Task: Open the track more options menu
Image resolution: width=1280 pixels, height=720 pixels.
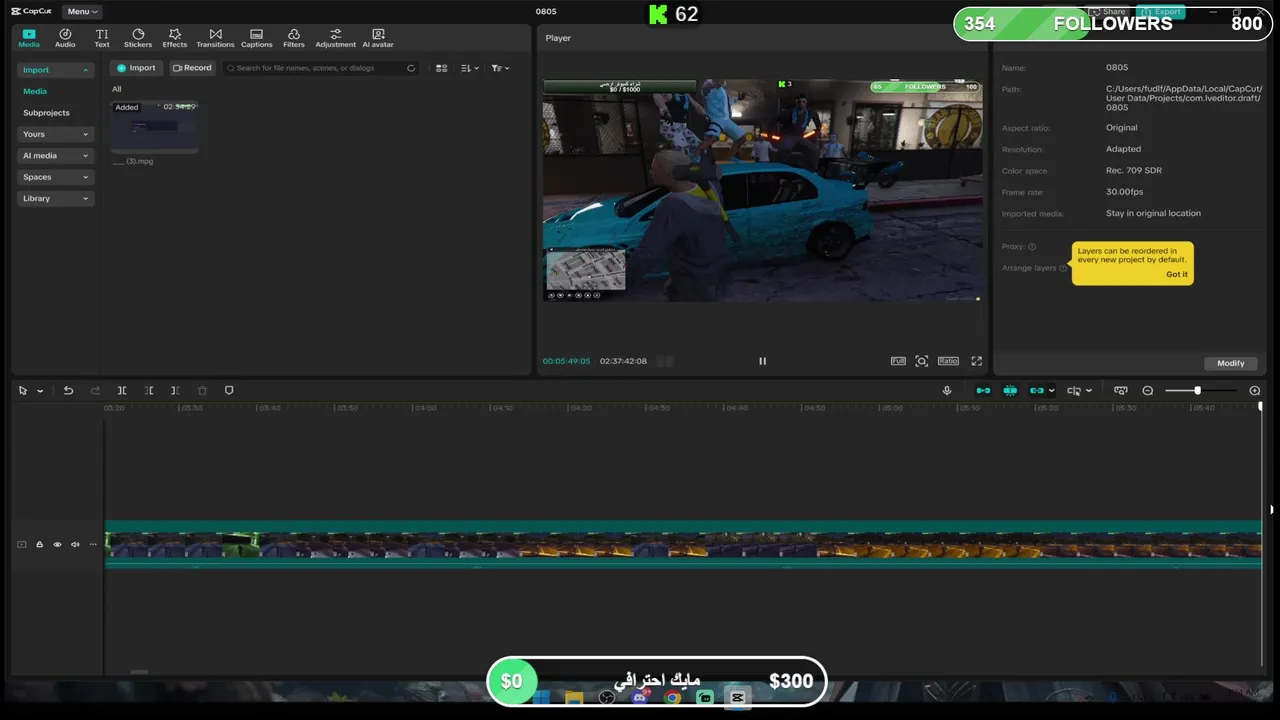Action: coord(93,545)
